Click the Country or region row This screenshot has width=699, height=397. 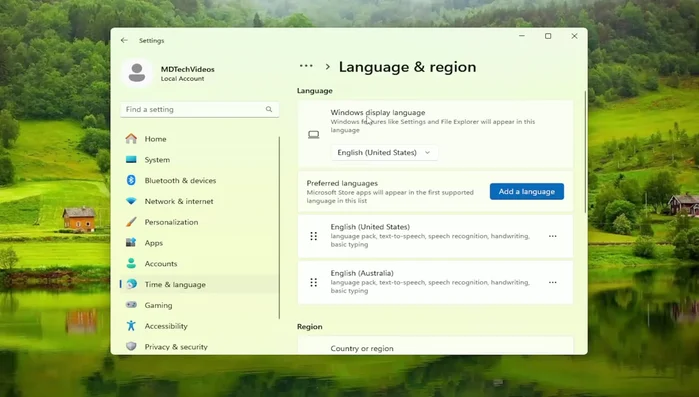pyautogui.click(x=435, y=346)
